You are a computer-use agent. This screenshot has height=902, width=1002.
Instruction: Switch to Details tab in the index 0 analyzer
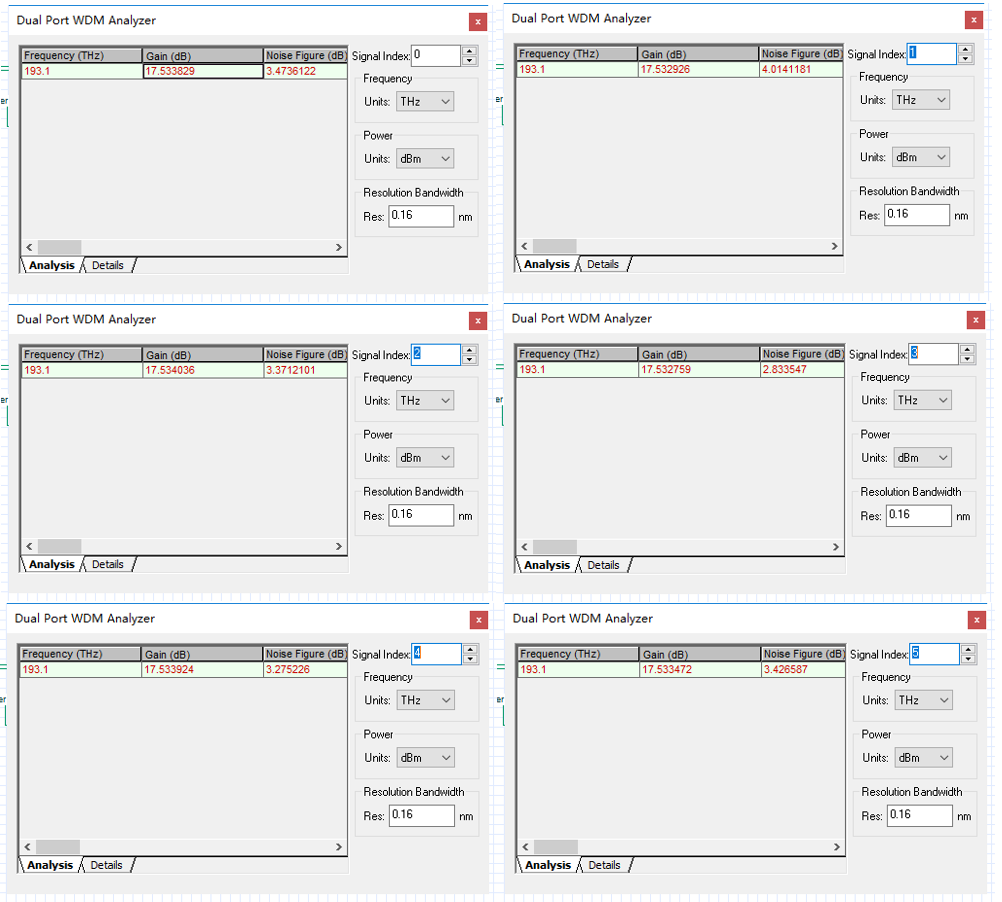tap(108, 265)
